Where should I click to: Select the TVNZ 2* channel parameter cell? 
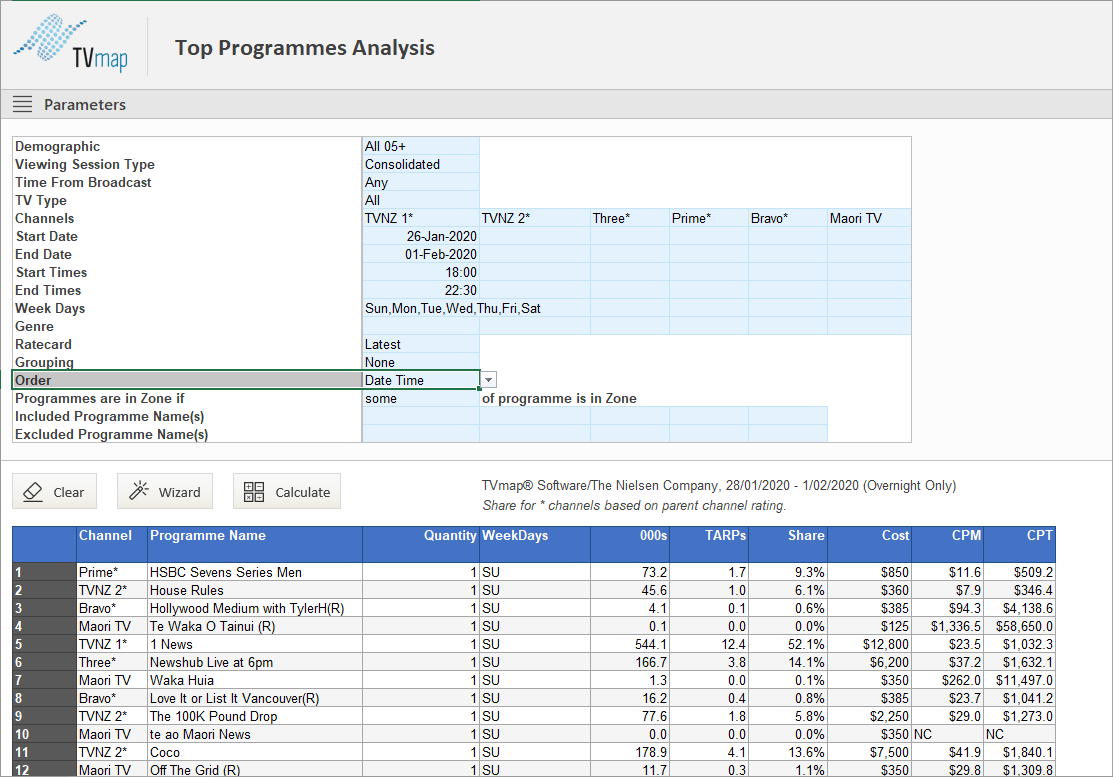point(535,218)
